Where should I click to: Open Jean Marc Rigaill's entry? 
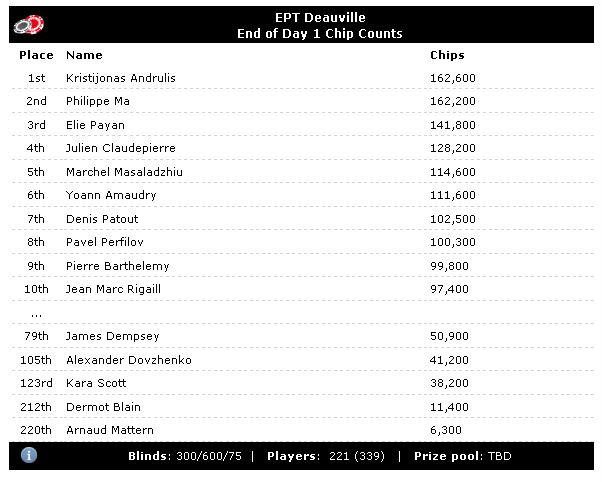point(113,289)
